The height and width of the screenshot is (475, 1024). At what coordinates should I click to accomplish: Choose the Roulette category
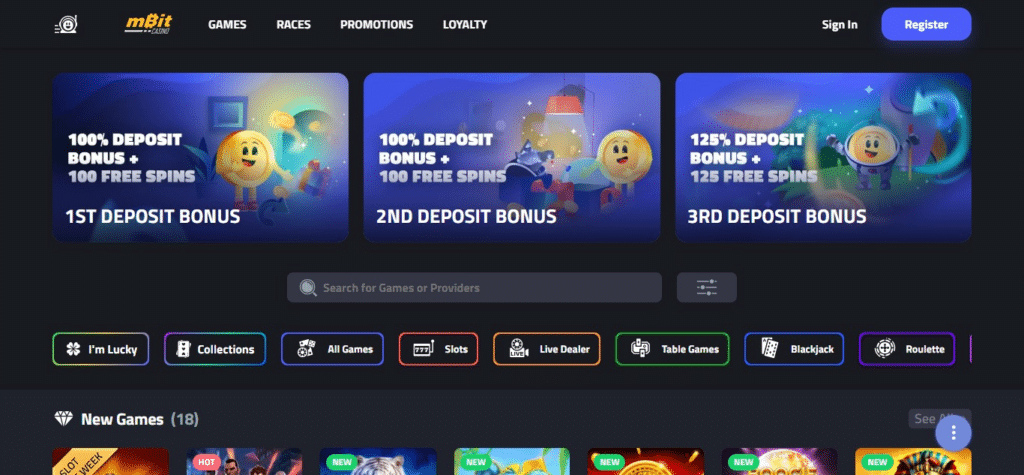tap(907, 349)
